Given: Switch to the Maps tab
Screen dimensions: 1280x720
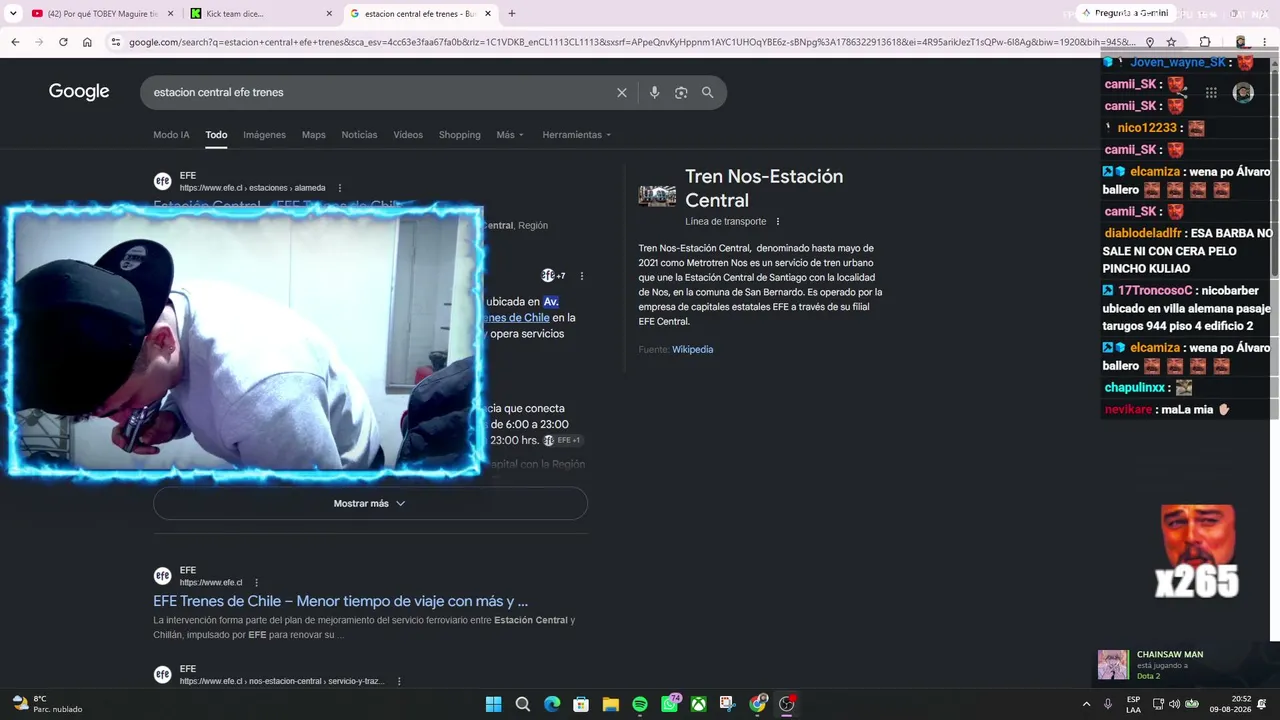Looking at the screenshot, I should click(314, 135).
